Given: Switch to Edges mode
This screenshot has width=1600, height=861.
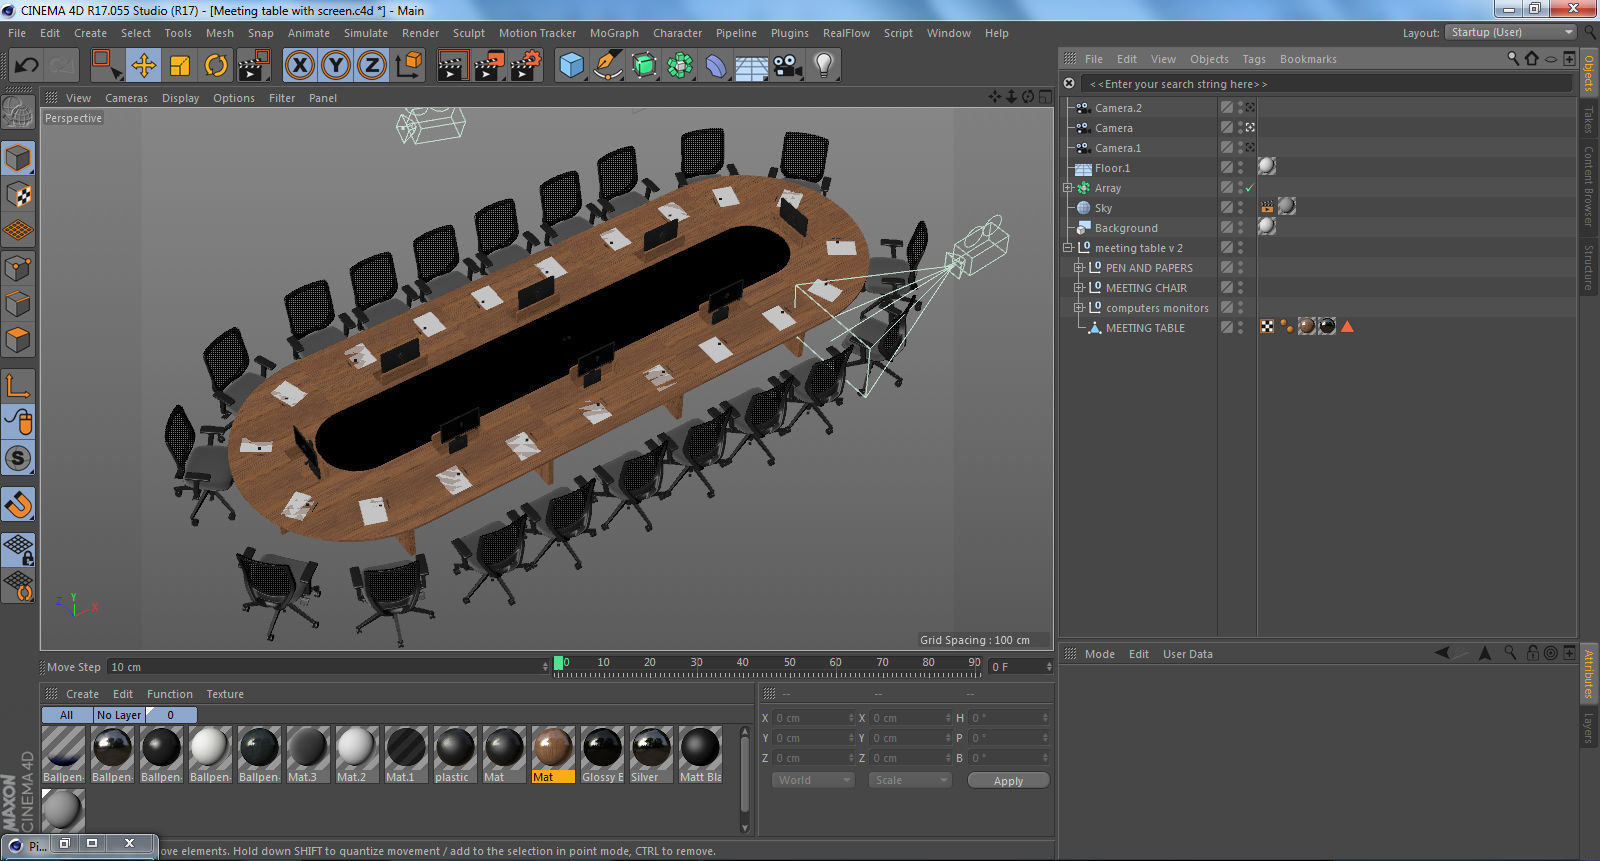Looking at the screenshot, I should 18,304.
